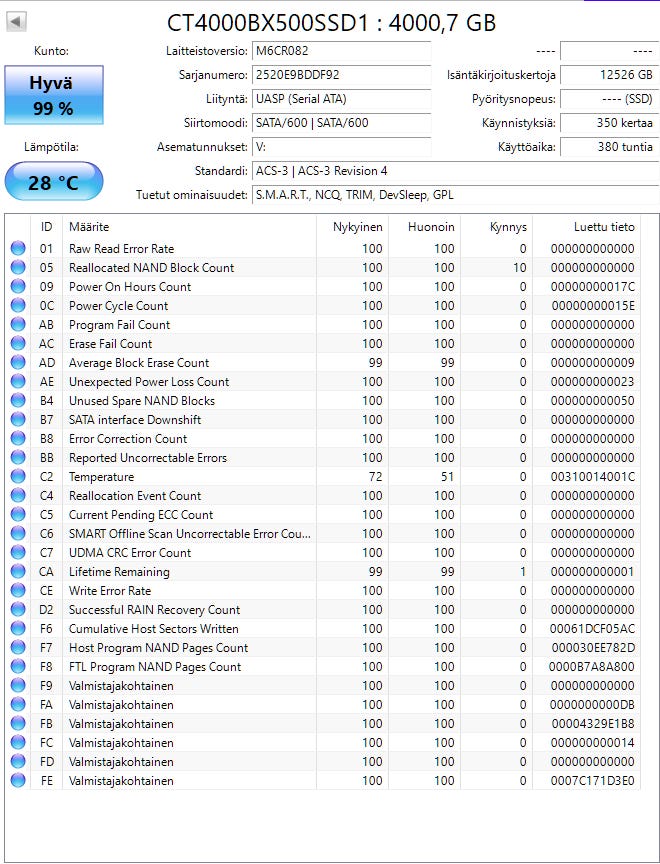Click the Tuetut ominaisuudet features field
Screen dimensions: 660x864
pos(456,195)
